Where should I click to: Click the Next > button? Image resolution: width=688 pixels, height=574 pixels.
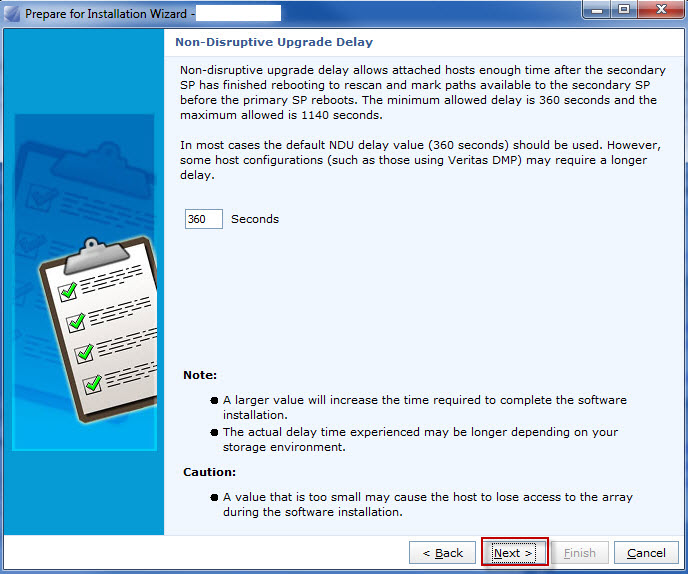tap(514, 552)
